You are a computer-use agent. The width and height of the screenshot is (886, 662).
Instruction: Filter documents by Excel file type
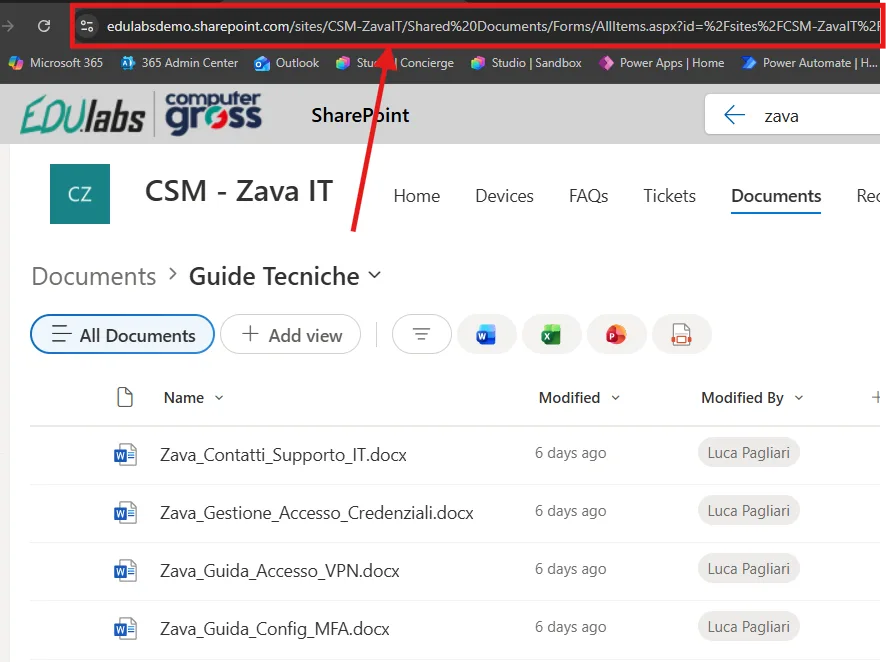(551, 335)
